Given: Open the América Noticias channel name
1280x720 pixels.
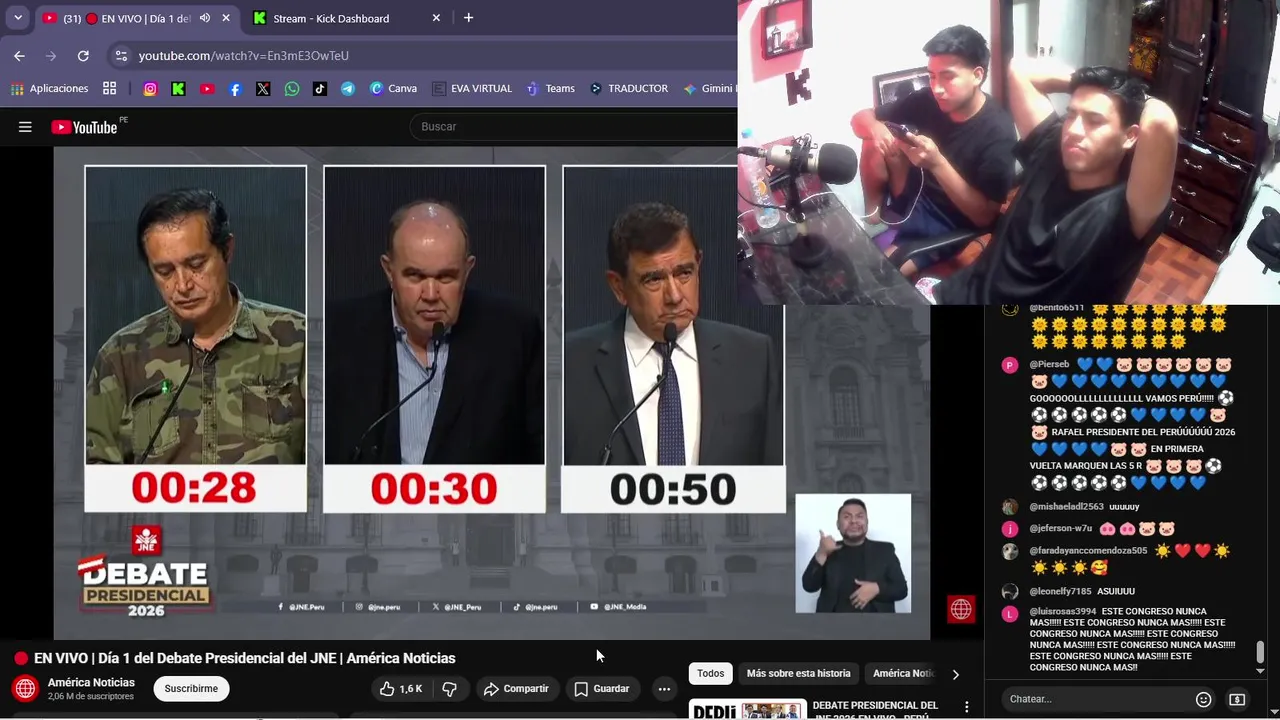Looking at the screenshot, I should point(91,682).
